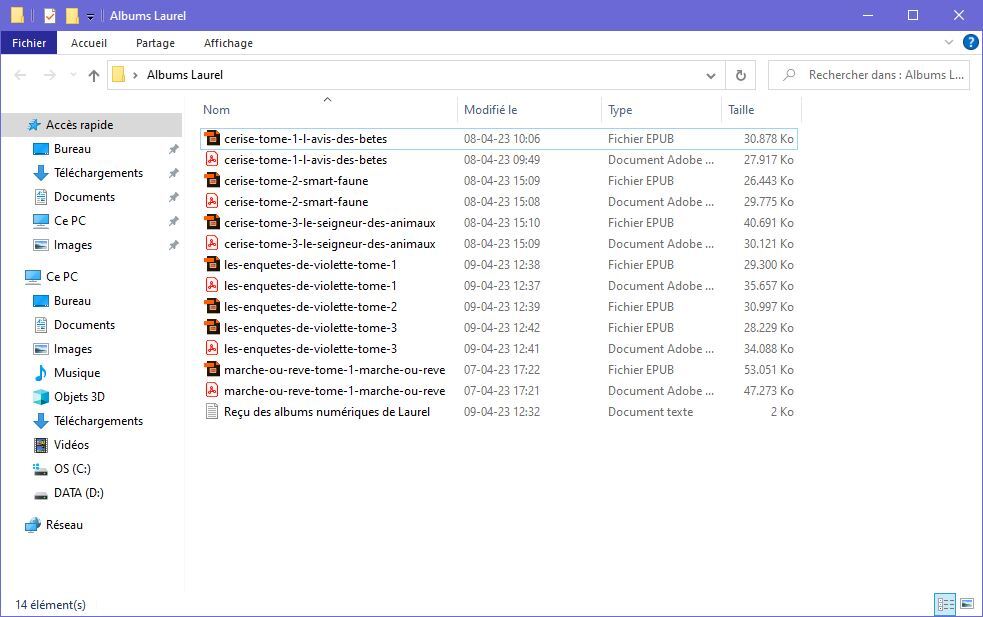Click the 40.691 Ko size cell

click(769, 223)
